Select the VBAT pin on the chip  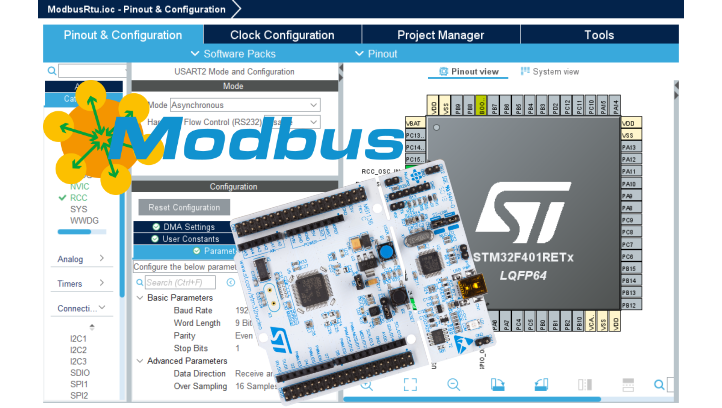coord(415,123)
